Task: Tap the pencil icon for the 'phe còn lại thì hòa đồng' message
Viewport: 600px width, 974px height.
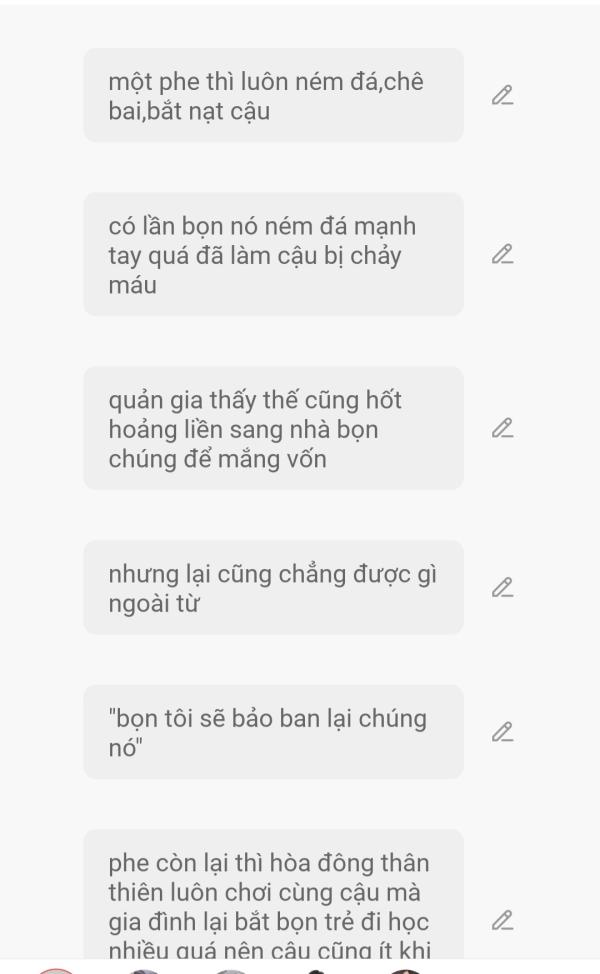Action: [502, 920]
